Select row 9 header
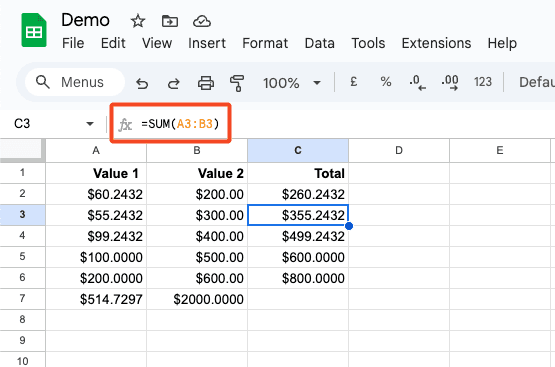The image size is (555, 367). tap(23, 340)
